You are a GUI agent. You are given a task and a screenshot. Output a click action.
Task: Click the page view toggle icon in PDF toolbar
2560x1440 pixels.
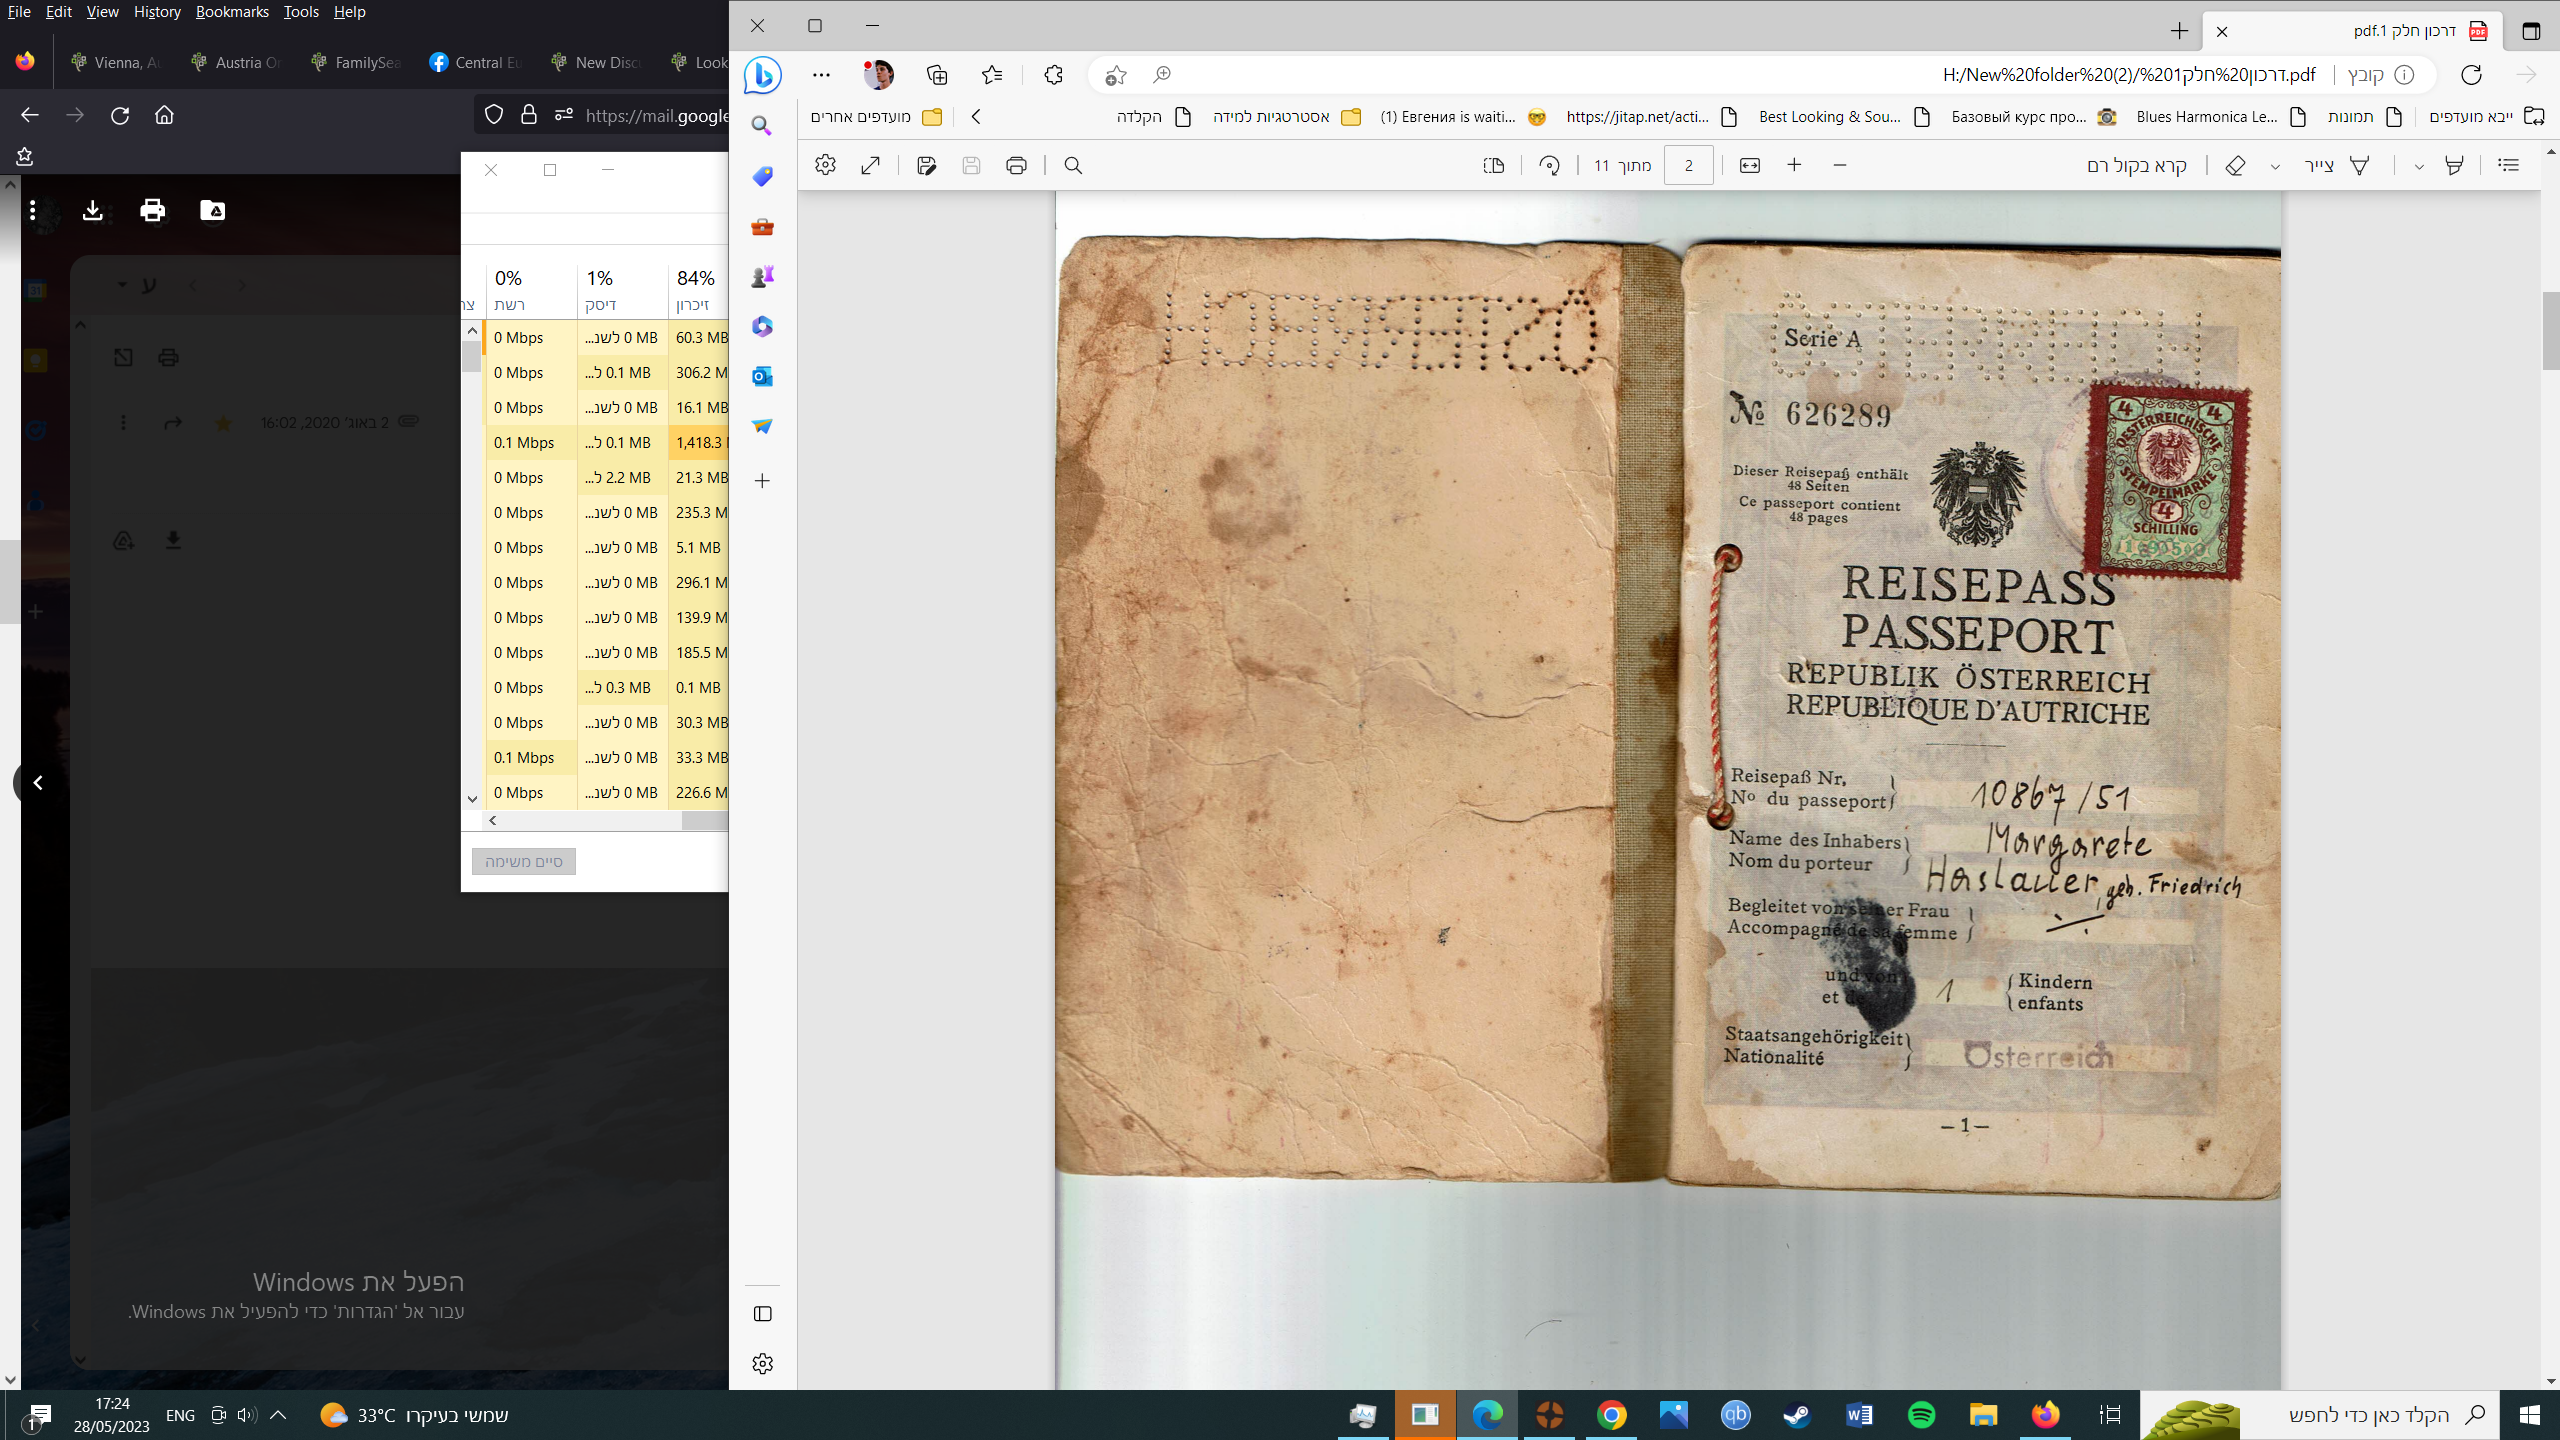1494,166
